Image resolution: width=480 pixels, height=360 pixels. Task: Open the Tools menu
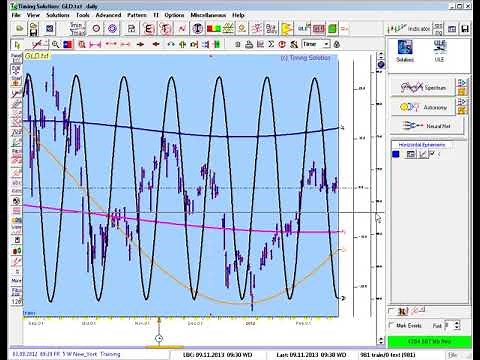[x=82, y=15]
